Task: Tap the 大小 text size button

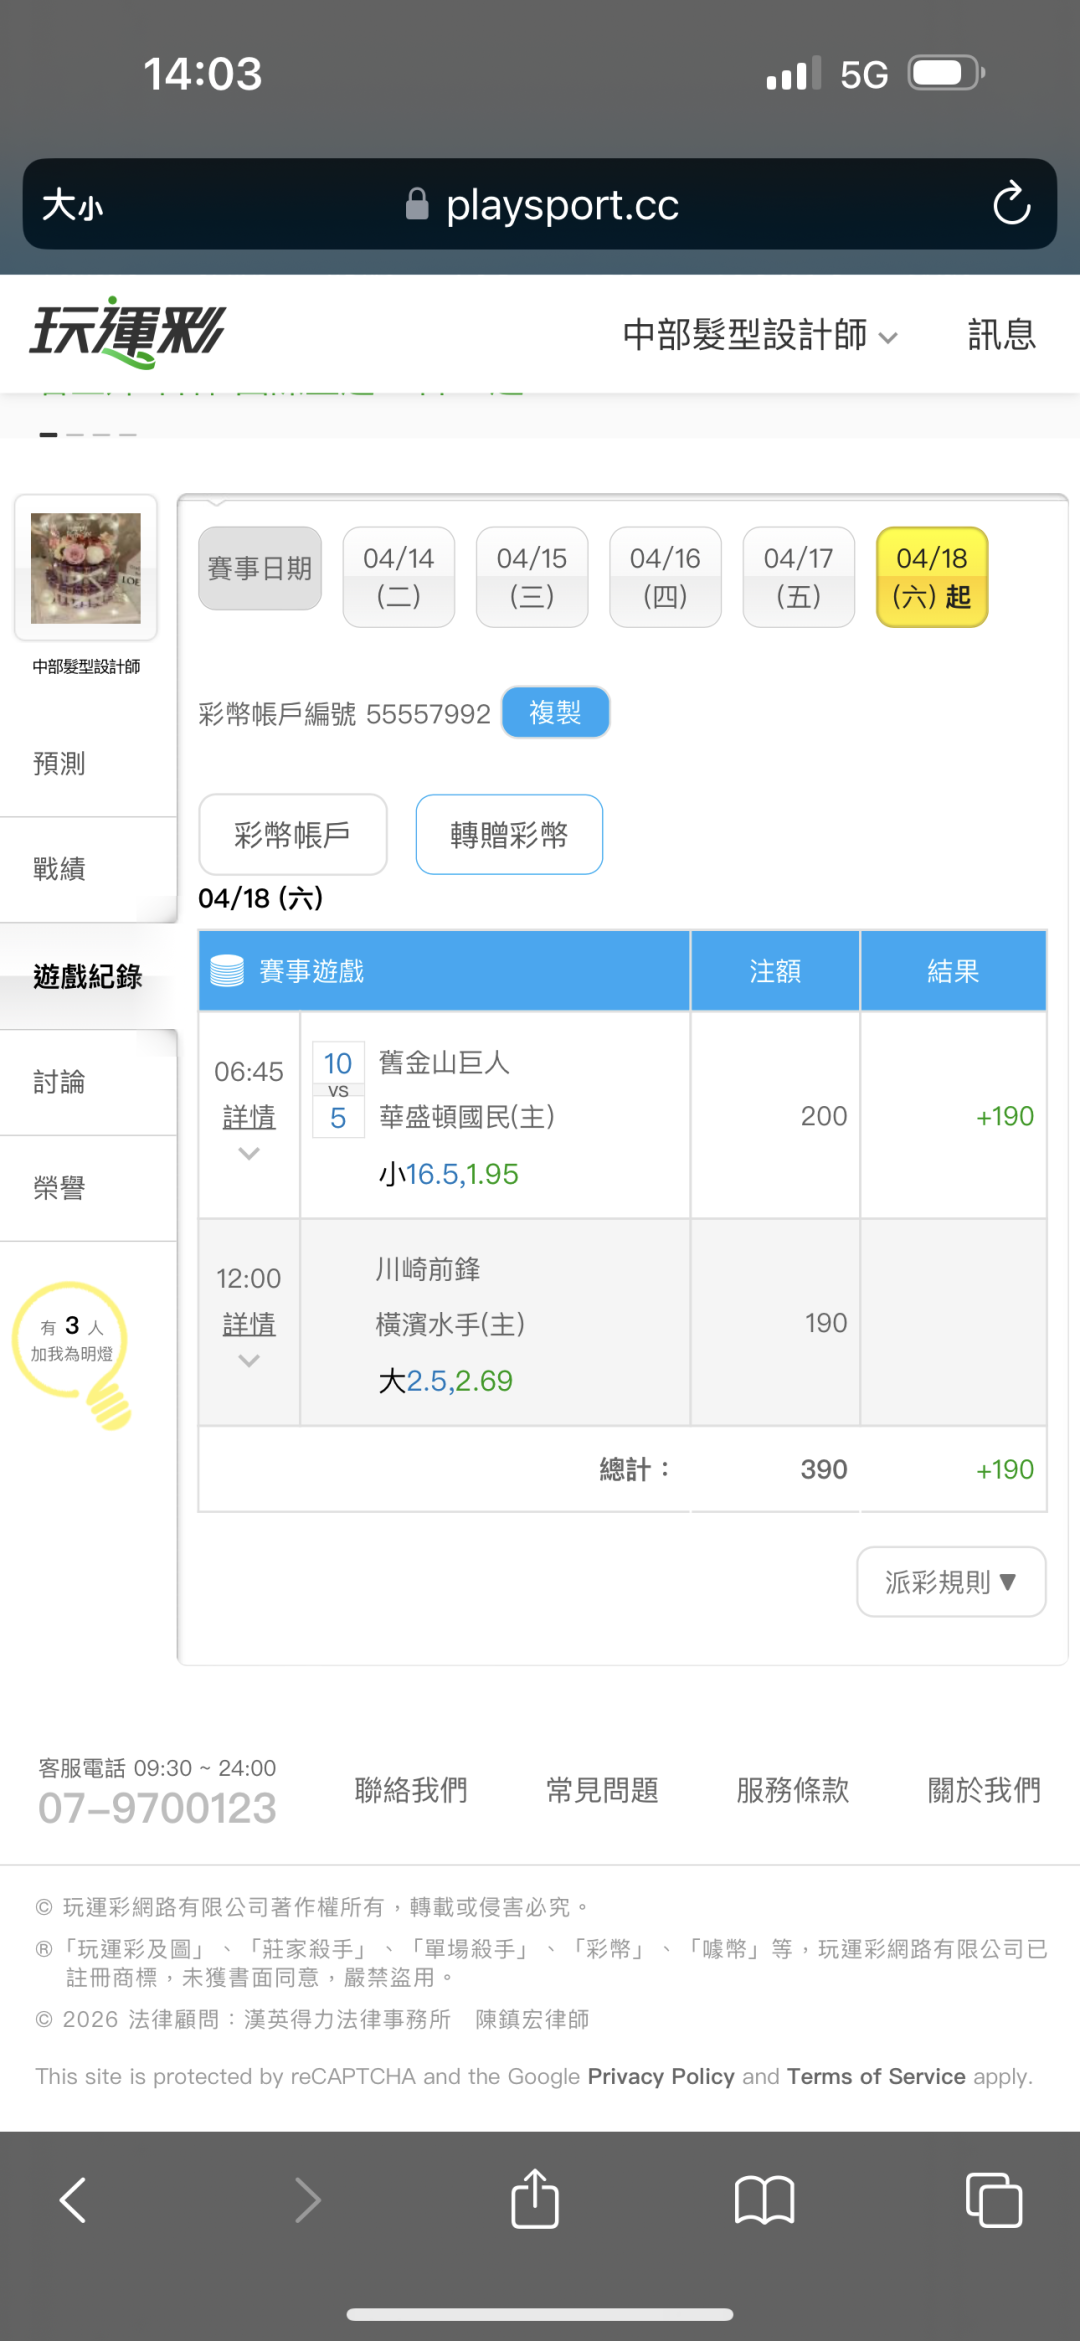Action: tap(73, 205)
